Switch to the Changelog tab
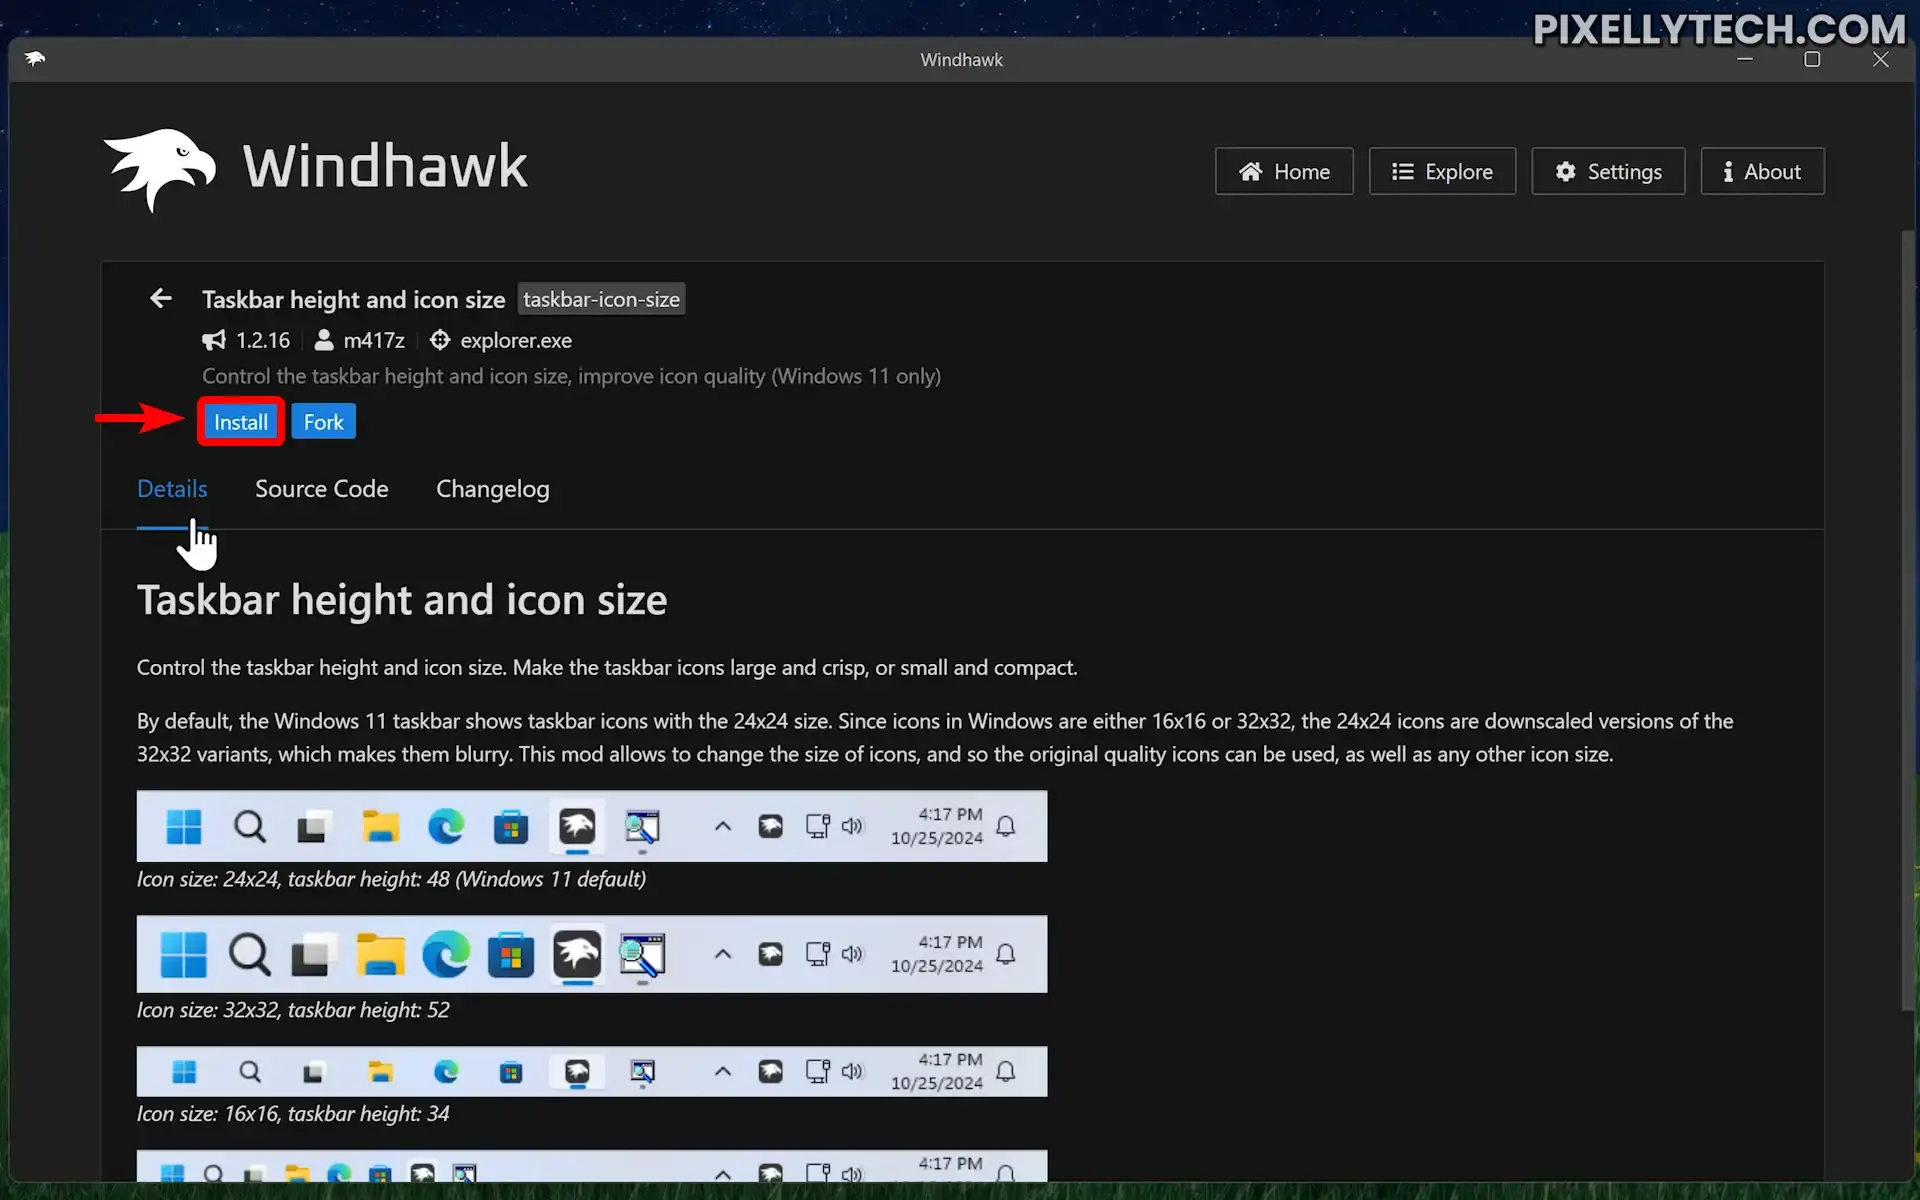Screen dimensions: 1920x1200 point(492,489)
